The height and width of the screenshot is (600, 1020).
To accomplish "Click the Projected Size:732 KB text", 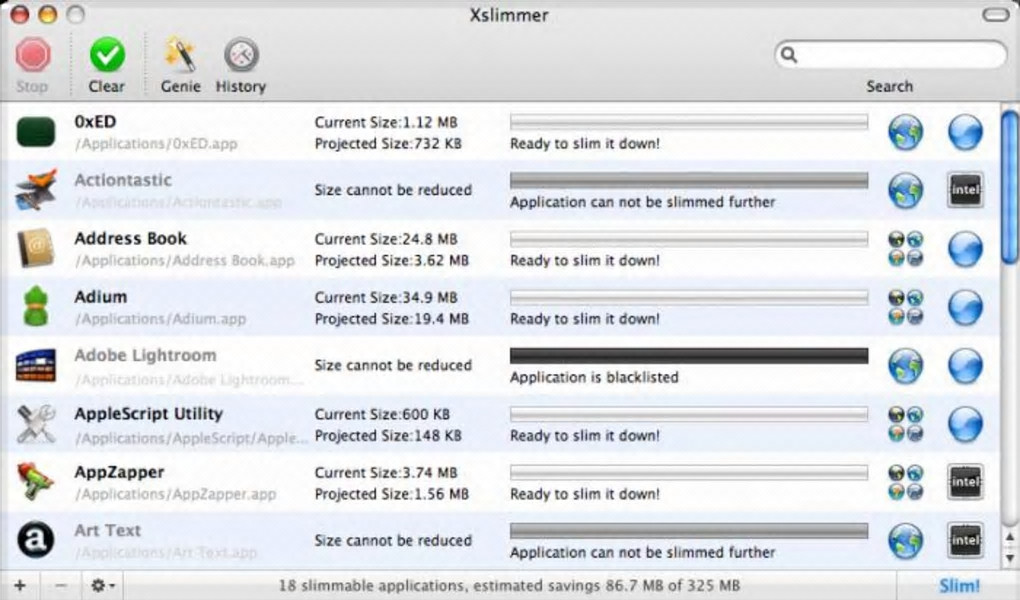I will click(388, 144).
